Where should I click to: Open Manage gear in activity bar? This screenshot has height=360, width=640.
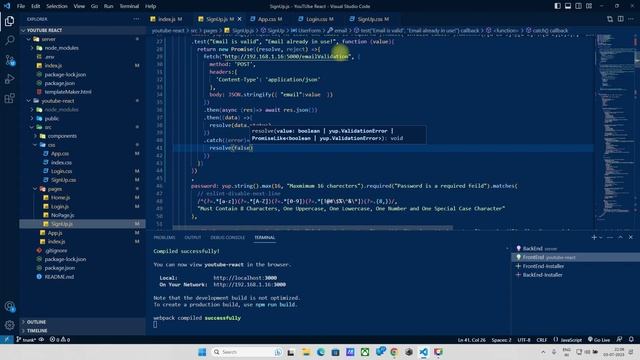click(x=9, y=325)
